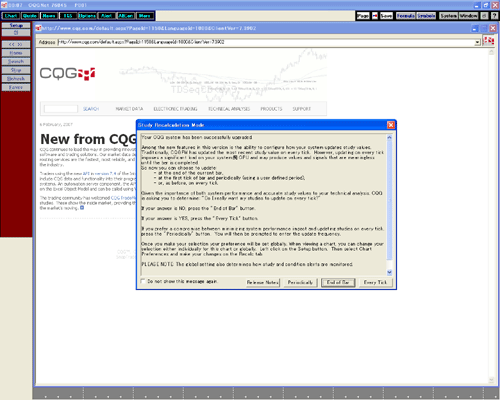Open the TECHNICAL ANALYSIS nav item

point(229,109)
